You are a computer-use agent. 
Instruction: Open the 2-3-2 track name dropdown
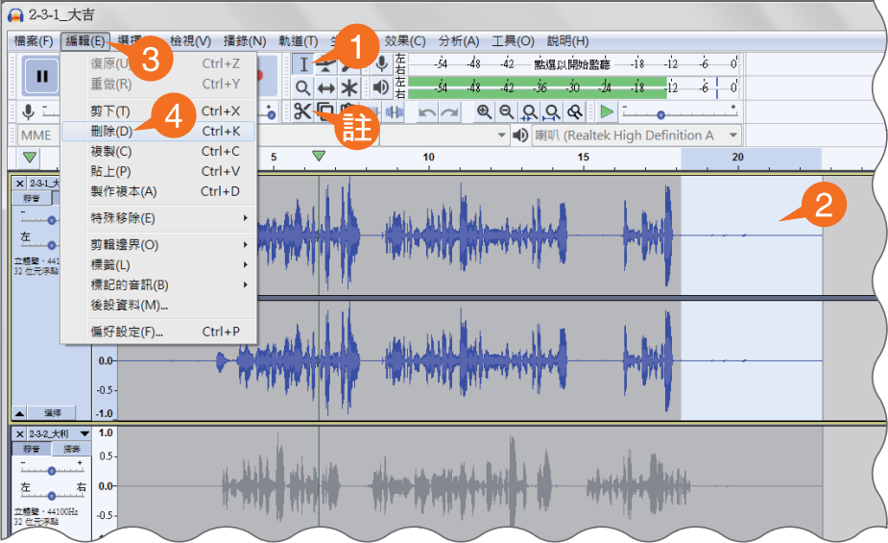[85, 434]
